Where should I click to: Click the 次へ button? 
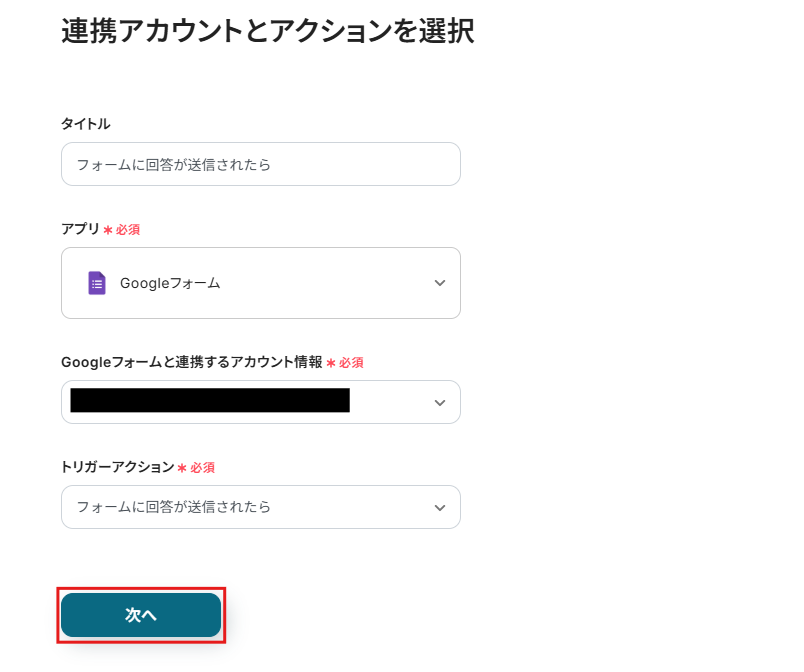141,615
